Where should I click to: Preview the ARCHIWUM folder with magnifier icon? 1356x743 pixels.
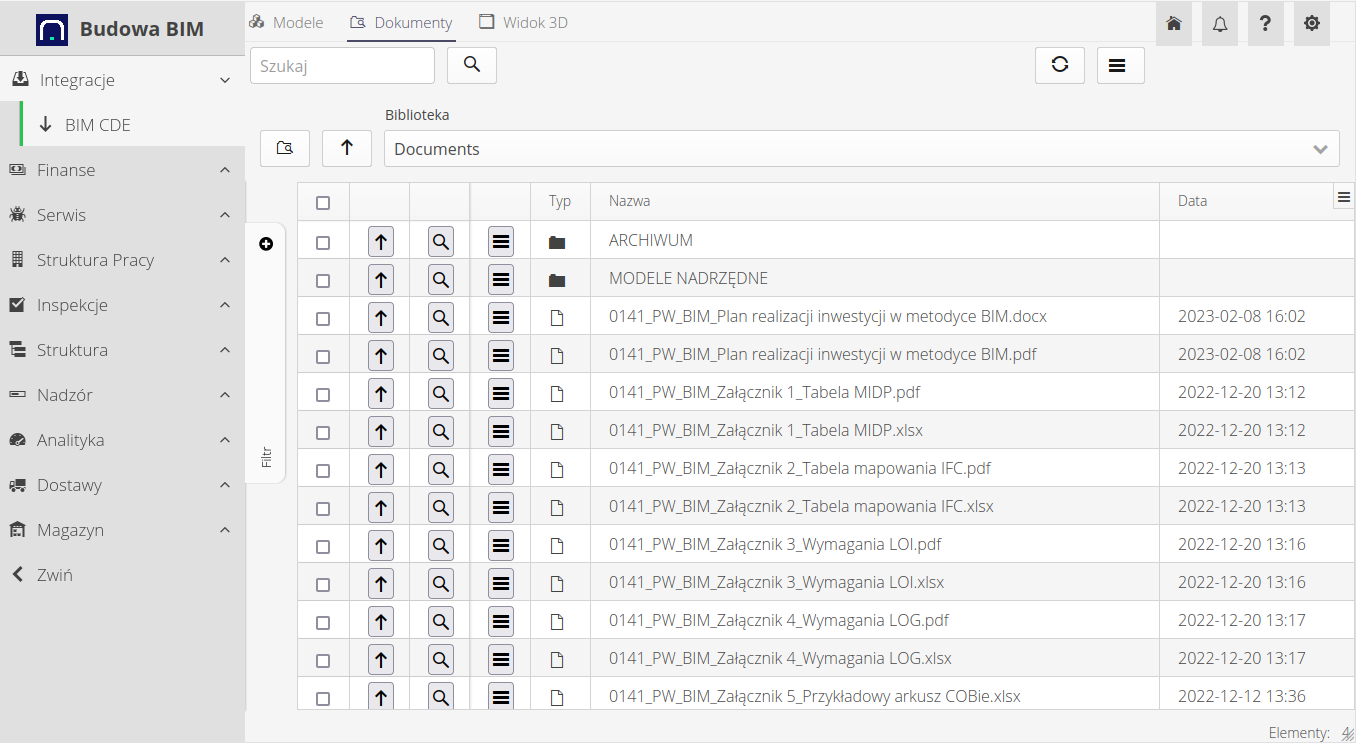441,241
